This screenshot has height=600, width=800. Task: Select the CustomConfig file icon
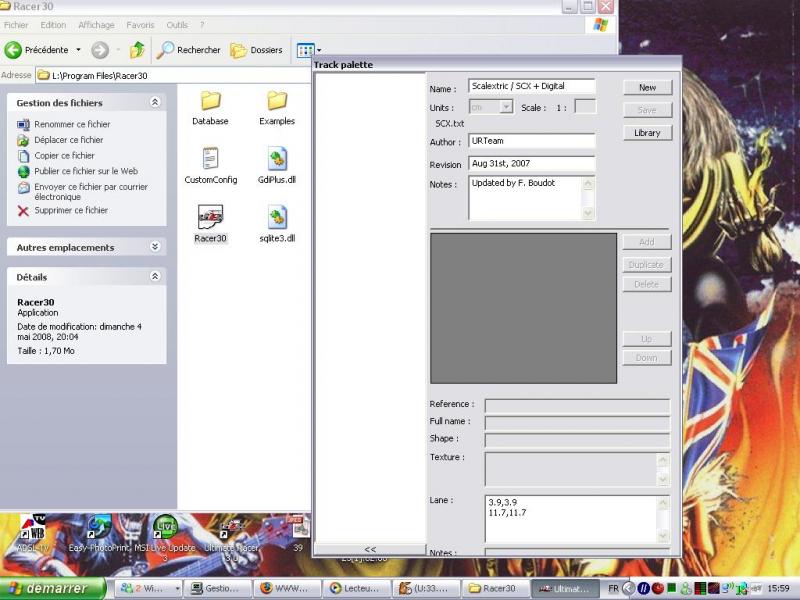tap(210, 159)
